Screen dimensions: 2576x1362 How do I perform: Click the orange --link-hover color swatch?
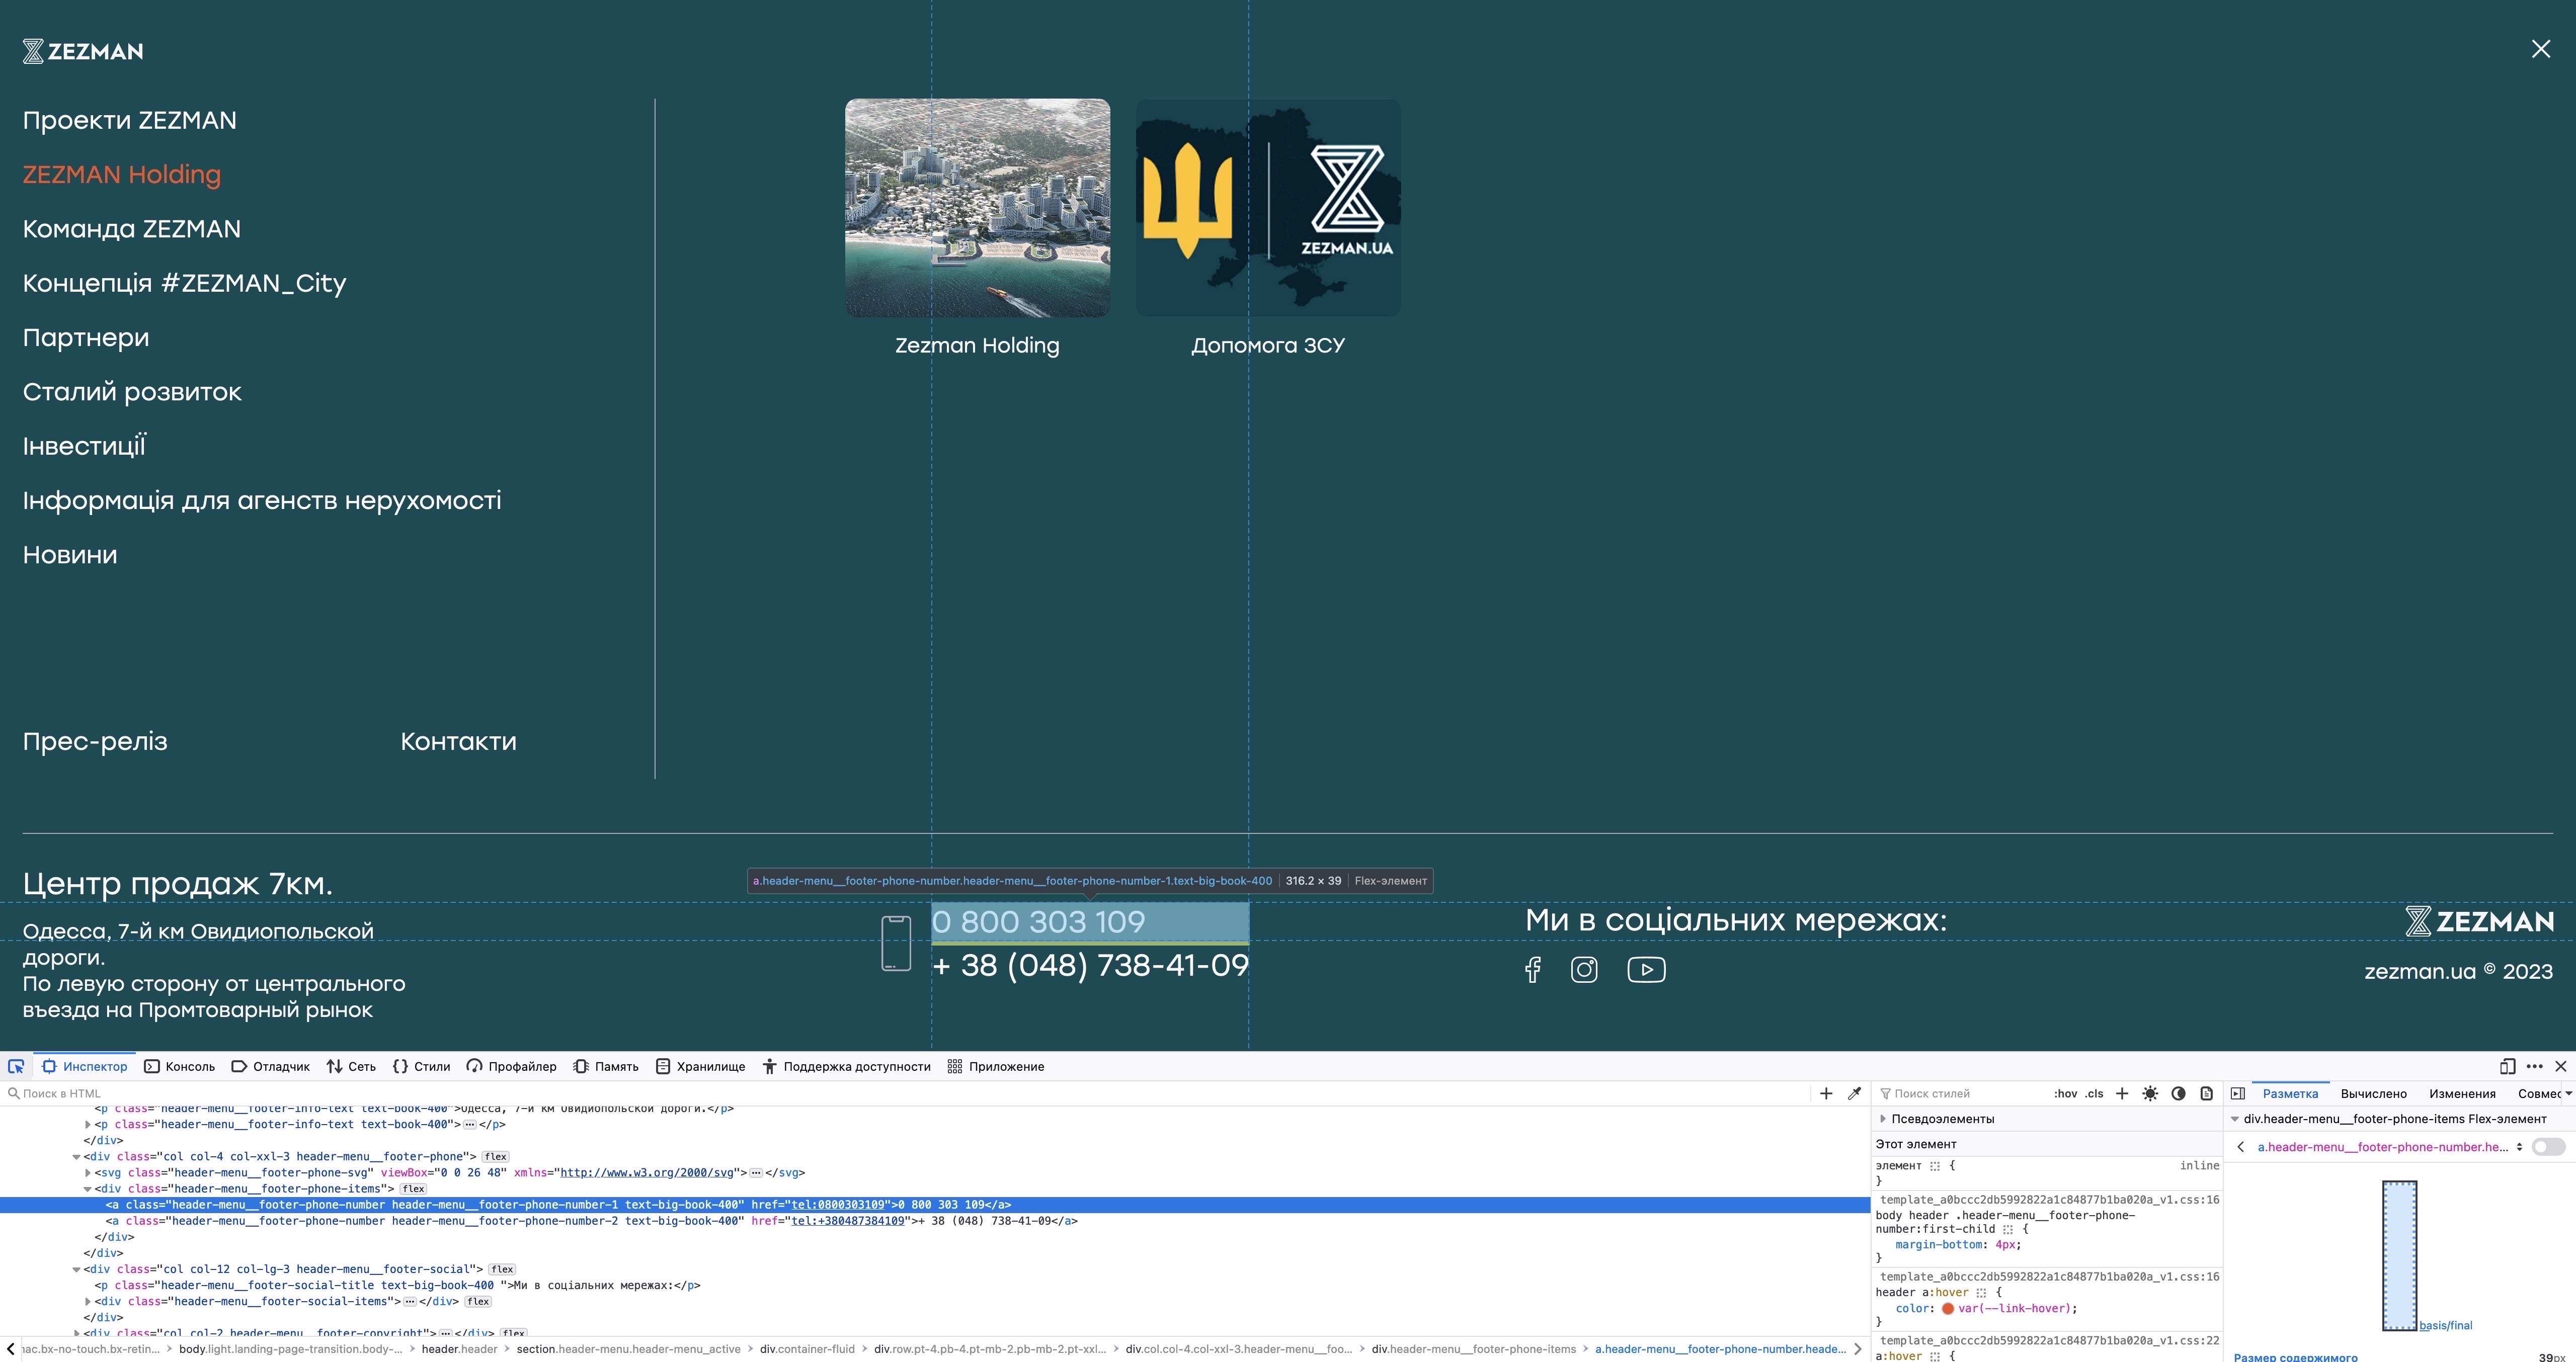(x=1947, y=1308)
